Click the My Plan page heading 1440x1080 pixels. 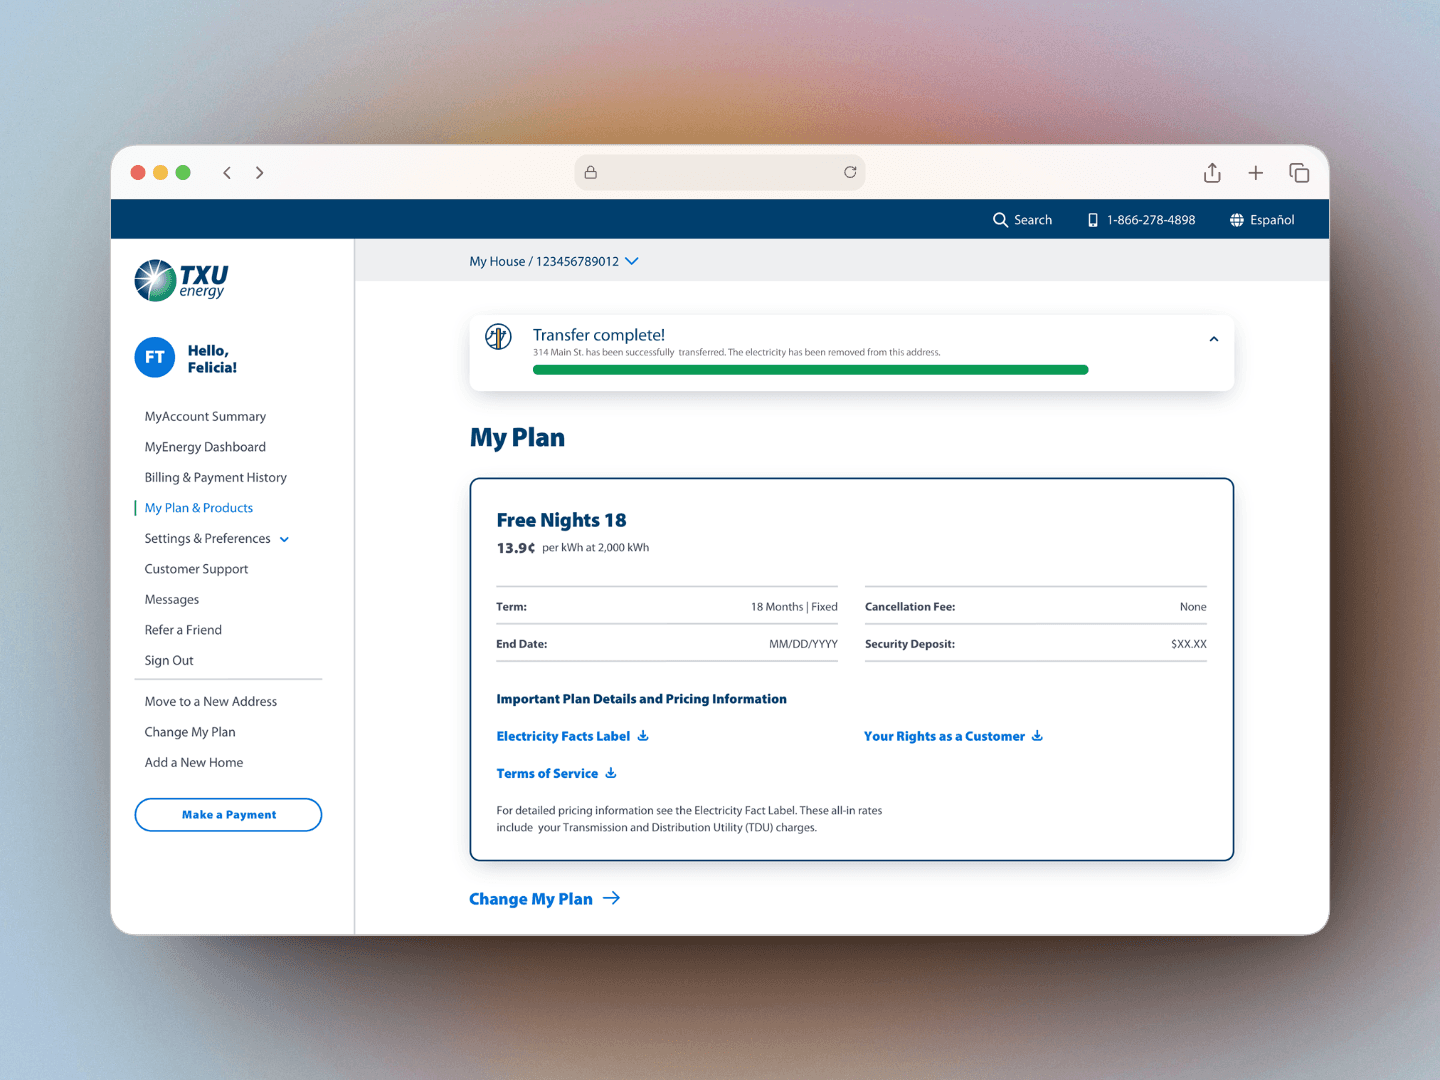pos(517,438)
